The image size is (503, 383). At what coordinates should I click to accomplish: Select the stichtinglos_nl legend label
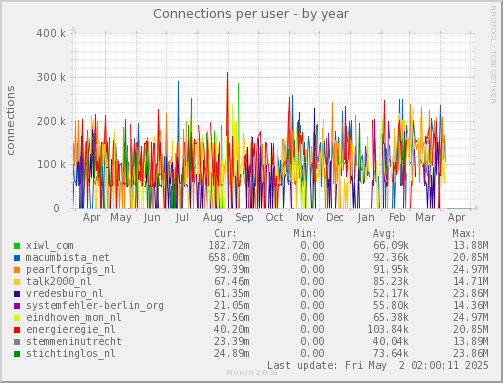tap(71, 354)
